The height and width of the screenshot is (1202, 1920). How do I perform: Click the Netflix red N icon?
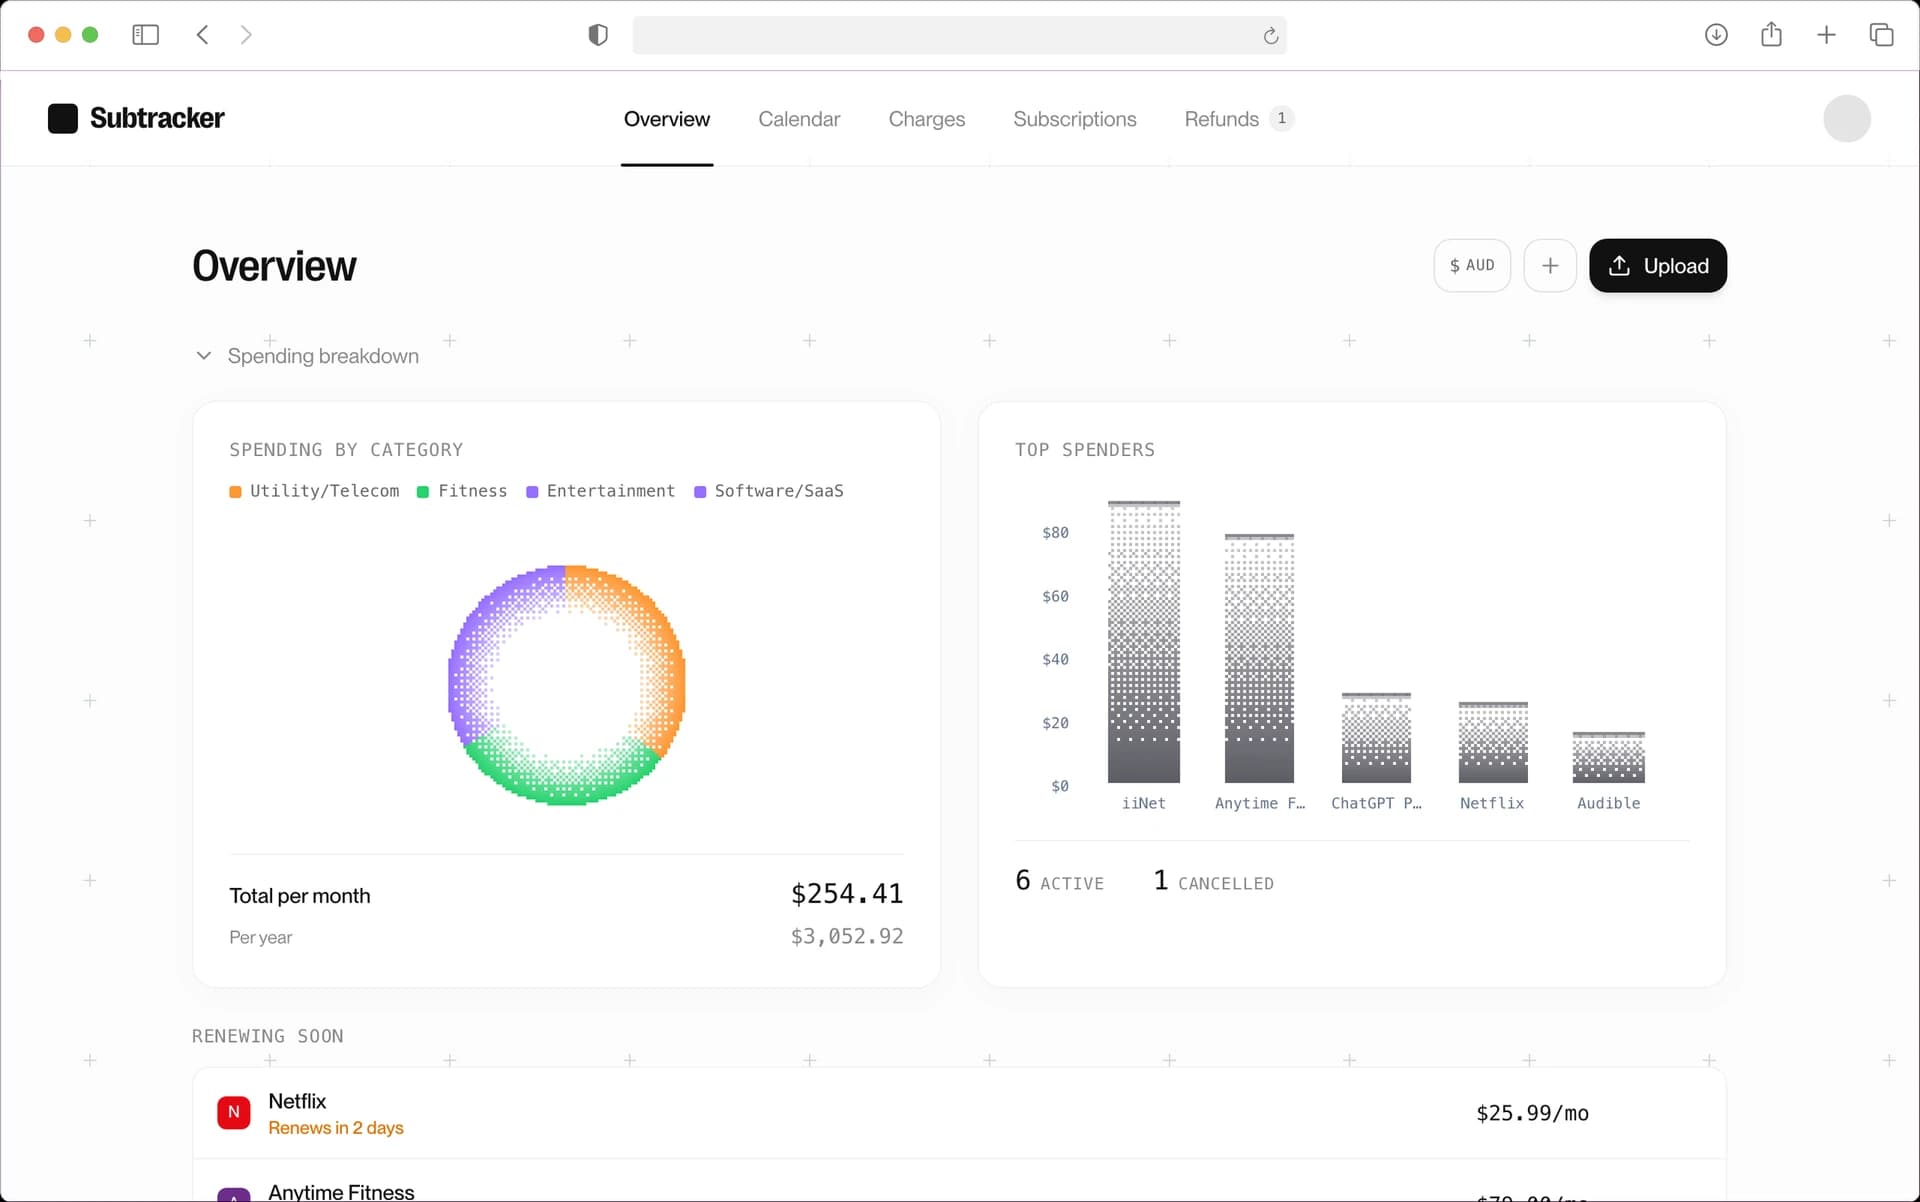234,1112
